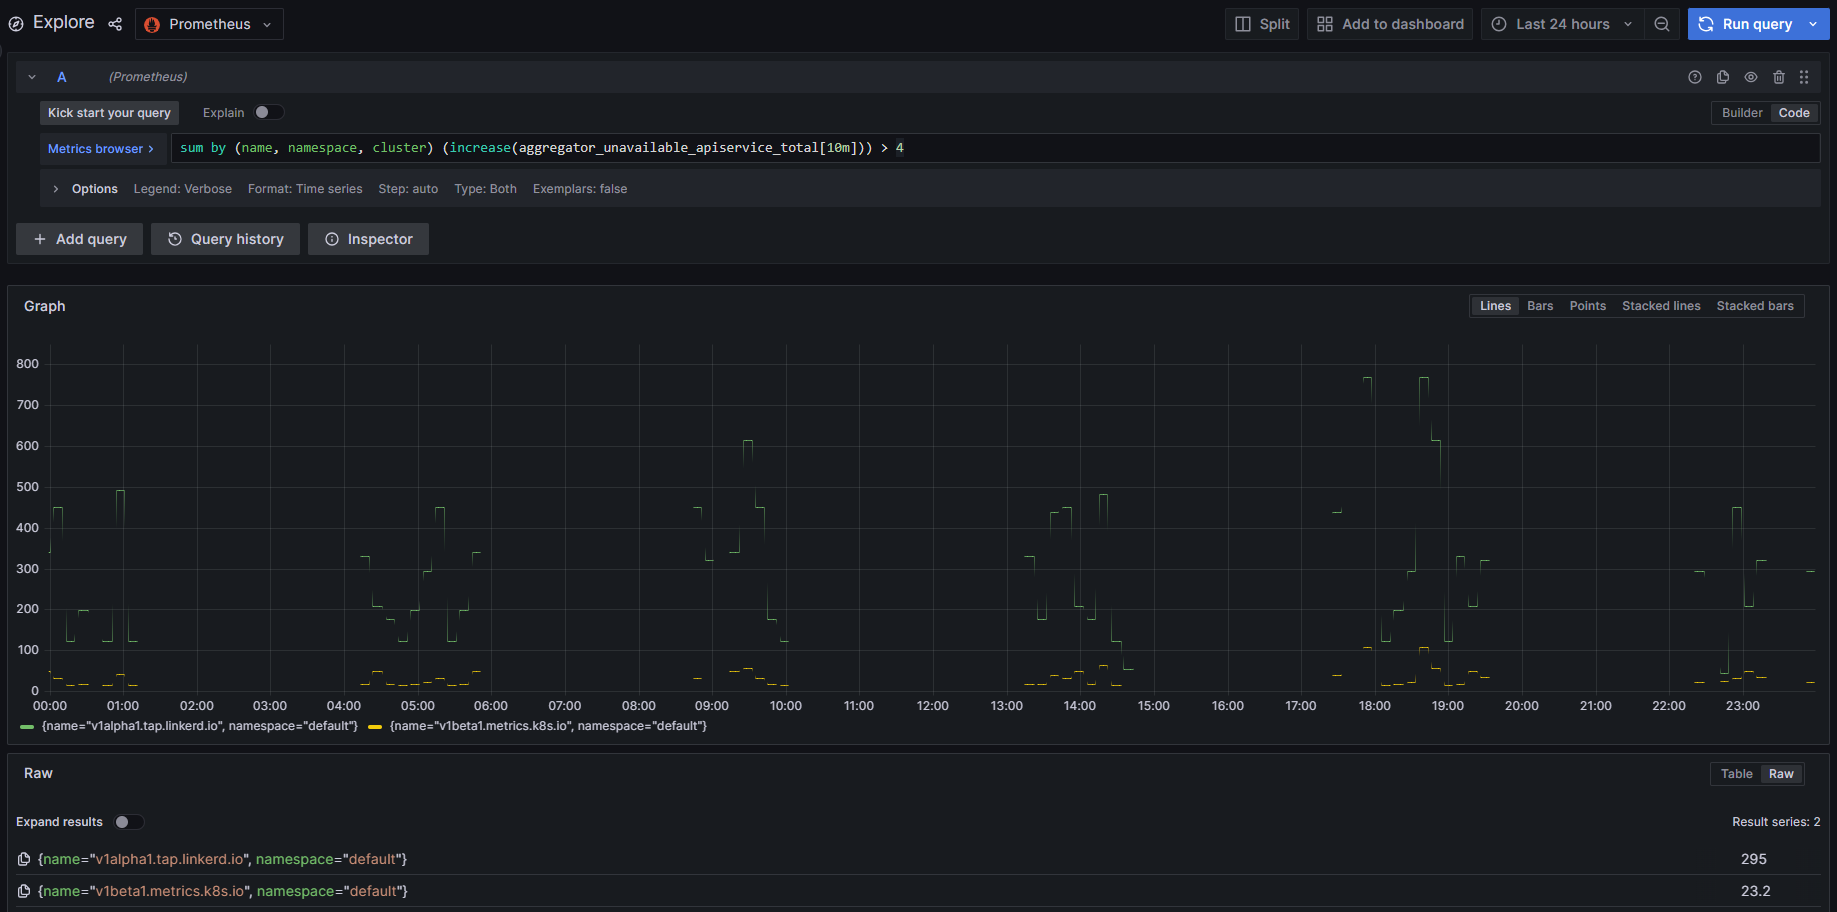Image resolution: width=1837 pixels, height=912 pixels.
Task: Open the Prometheus data source picker
Action: click(x=208, y=23)
